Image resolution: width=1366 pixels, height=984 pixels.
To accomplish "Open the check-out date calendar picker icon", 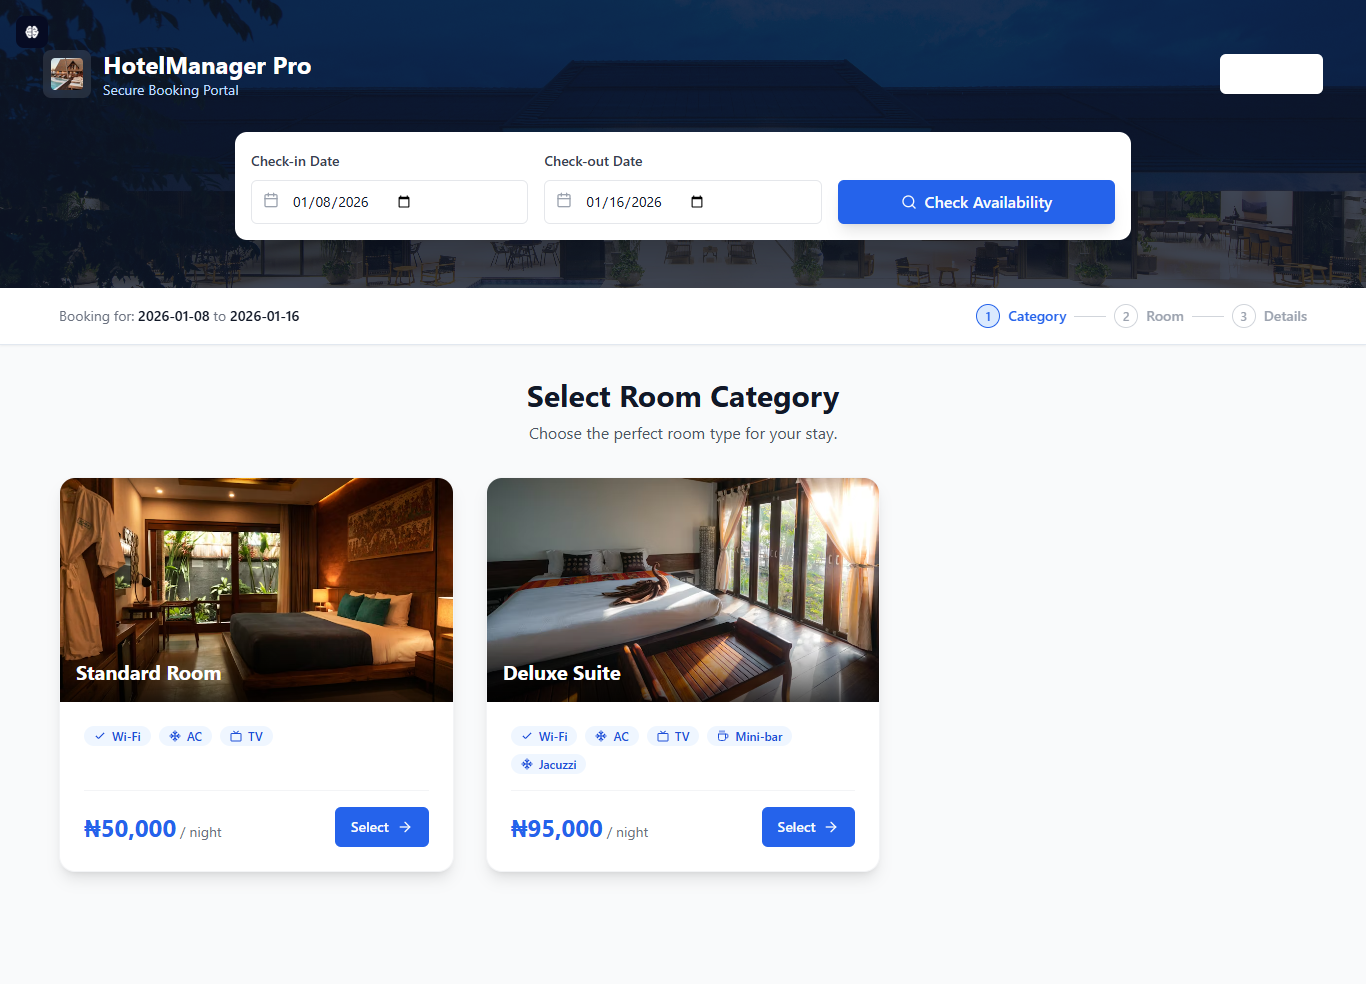I will click(x=697, y=202).
